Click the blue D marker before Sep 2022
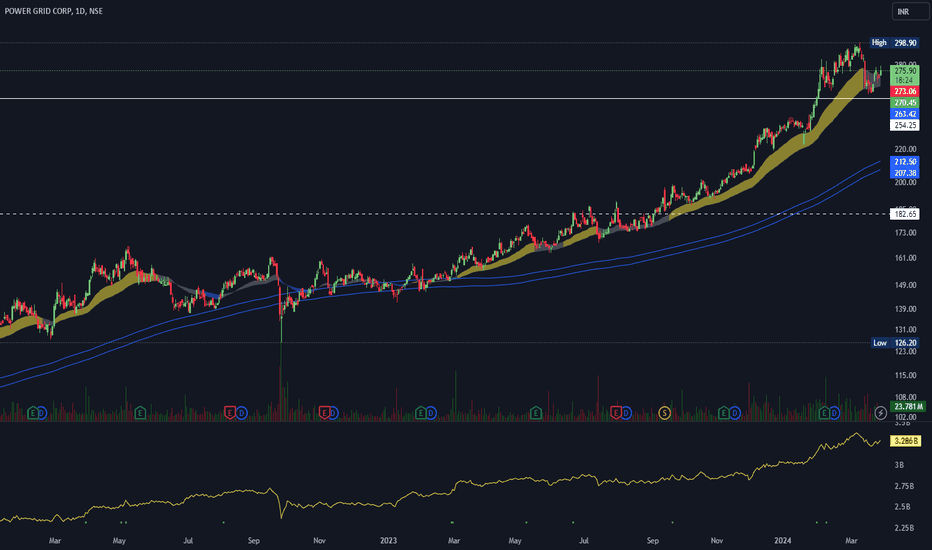Screen dimensions: 932x550 241,413
